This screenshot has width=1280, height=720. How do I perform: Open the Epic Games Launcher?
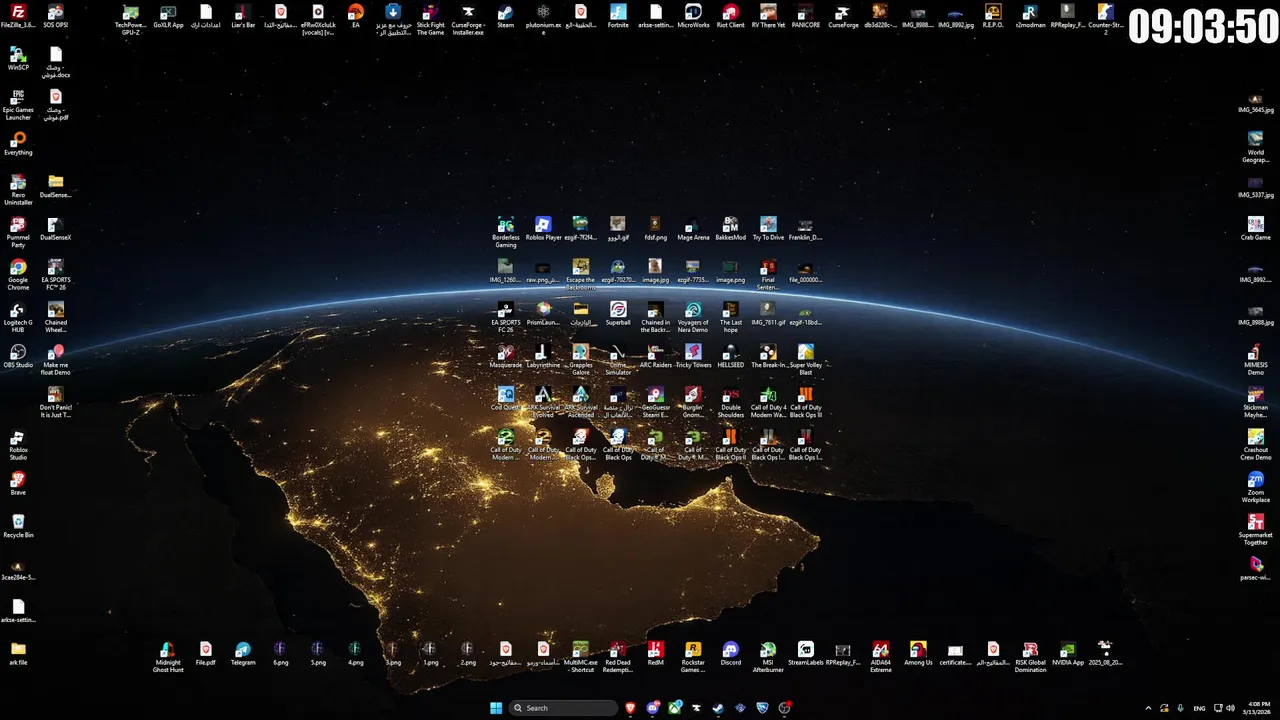pyautogui.click(x=18, y=104)
